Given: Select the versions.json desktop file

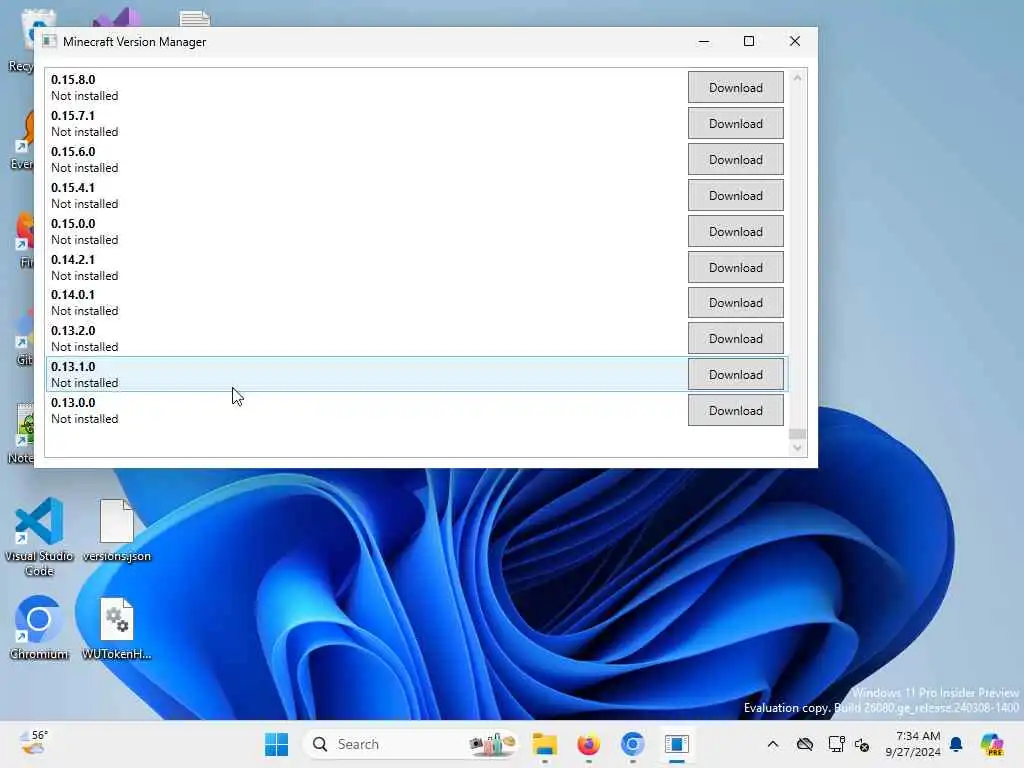Looking at the screenshot, I should 117,530.
